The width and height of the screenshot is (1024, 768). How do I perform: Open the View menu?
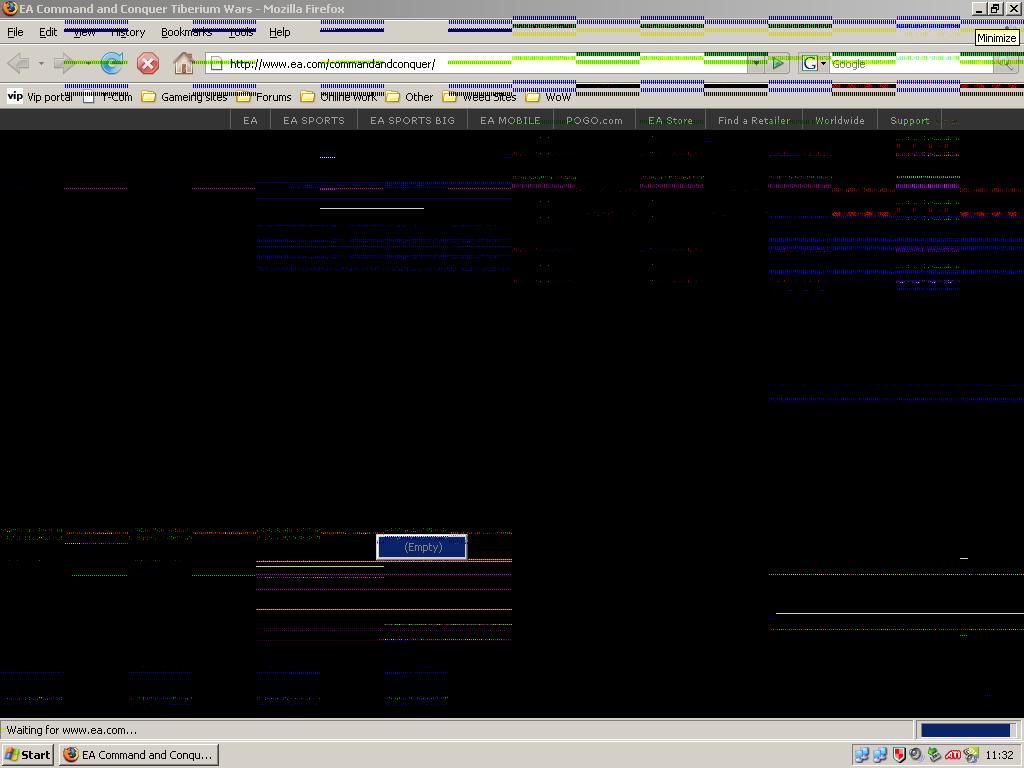(x=84, y=32)
